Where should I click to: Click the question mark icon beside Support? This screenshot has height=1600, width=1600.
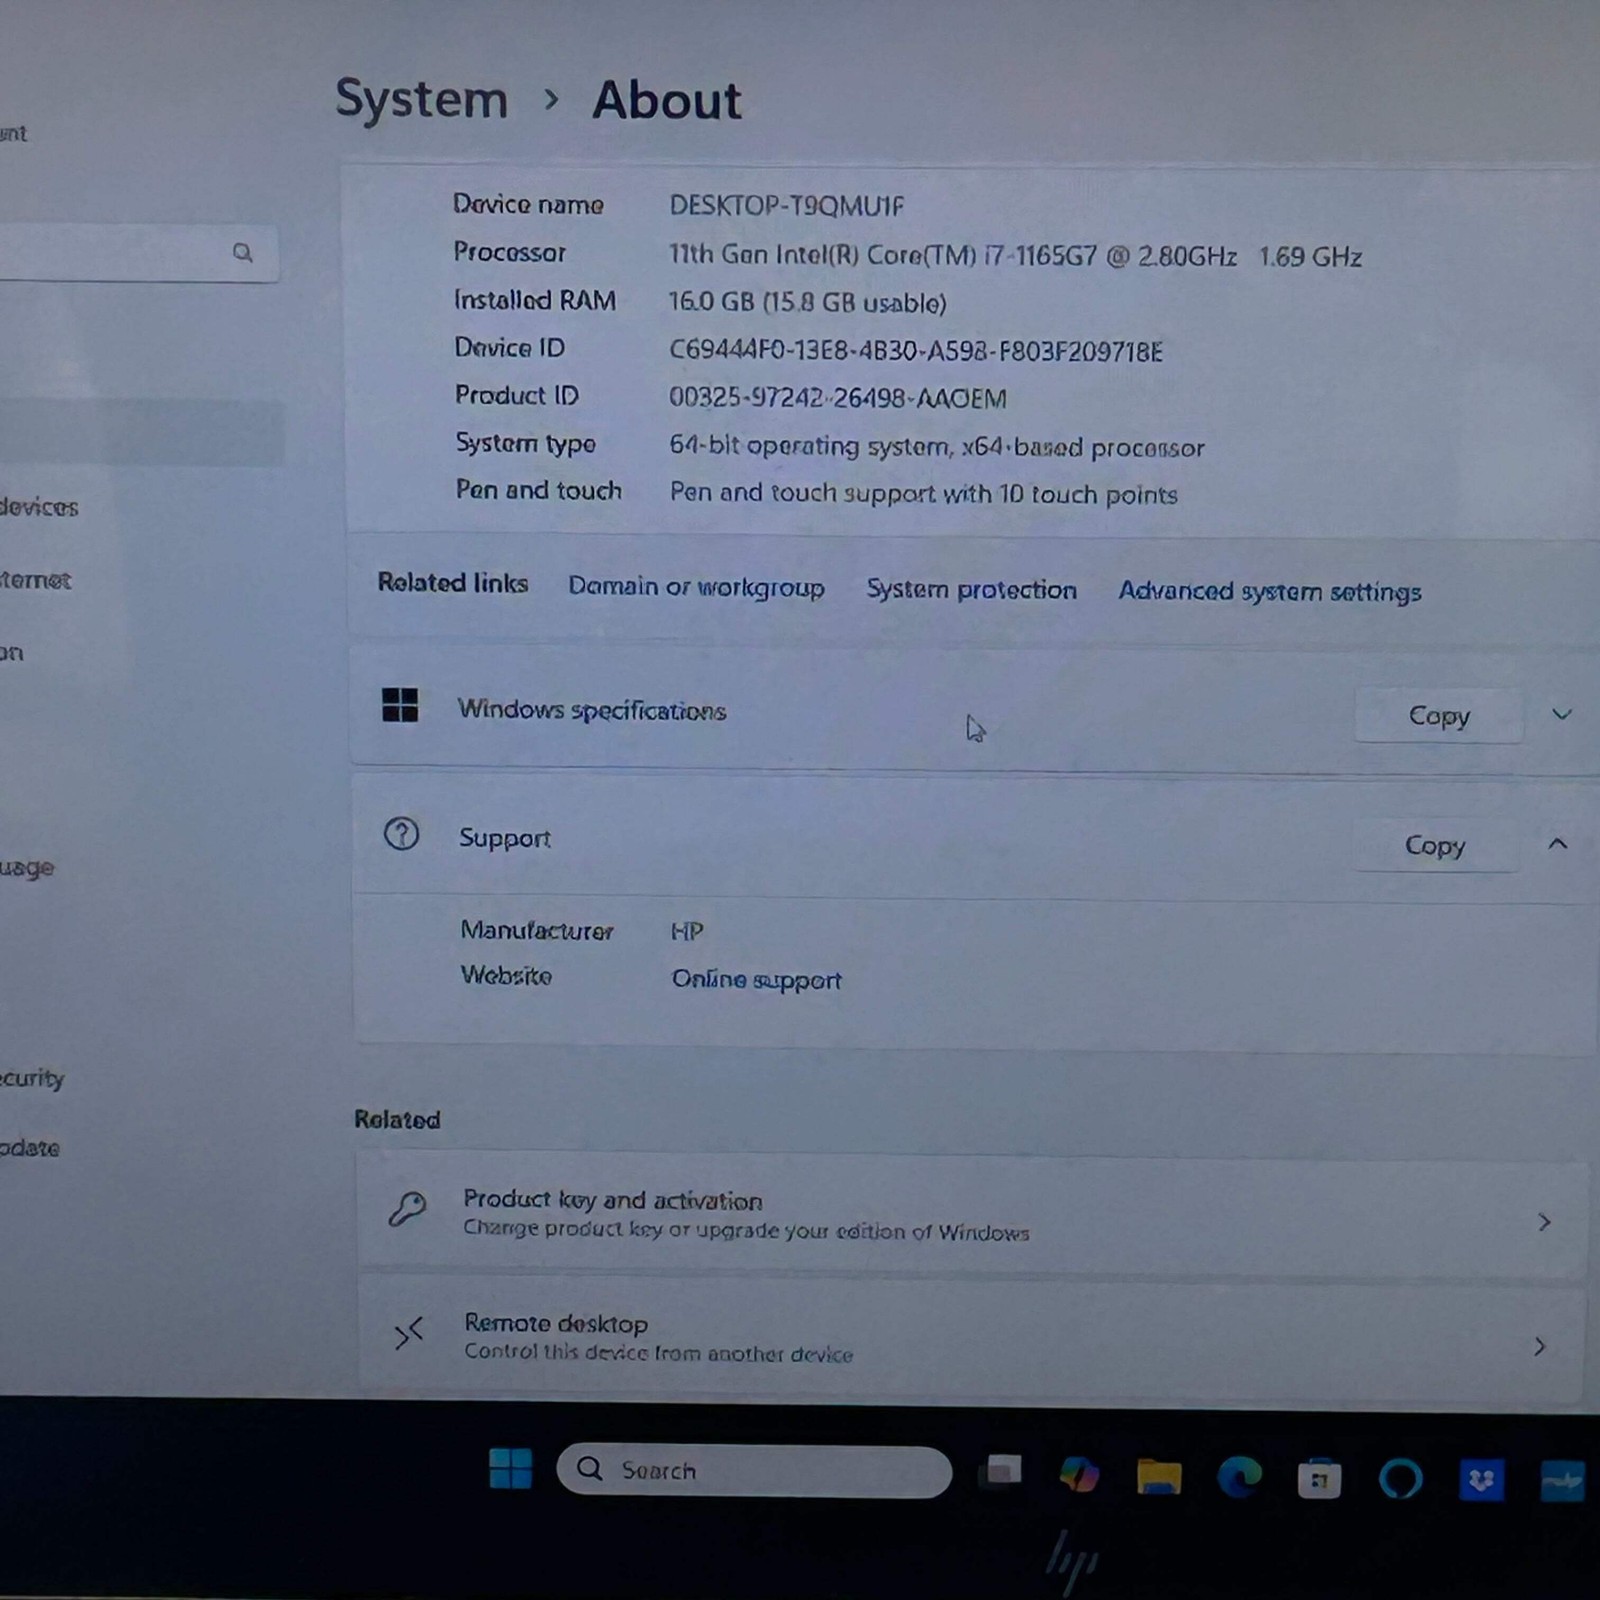pyautogui.click(x=402, y=834)
